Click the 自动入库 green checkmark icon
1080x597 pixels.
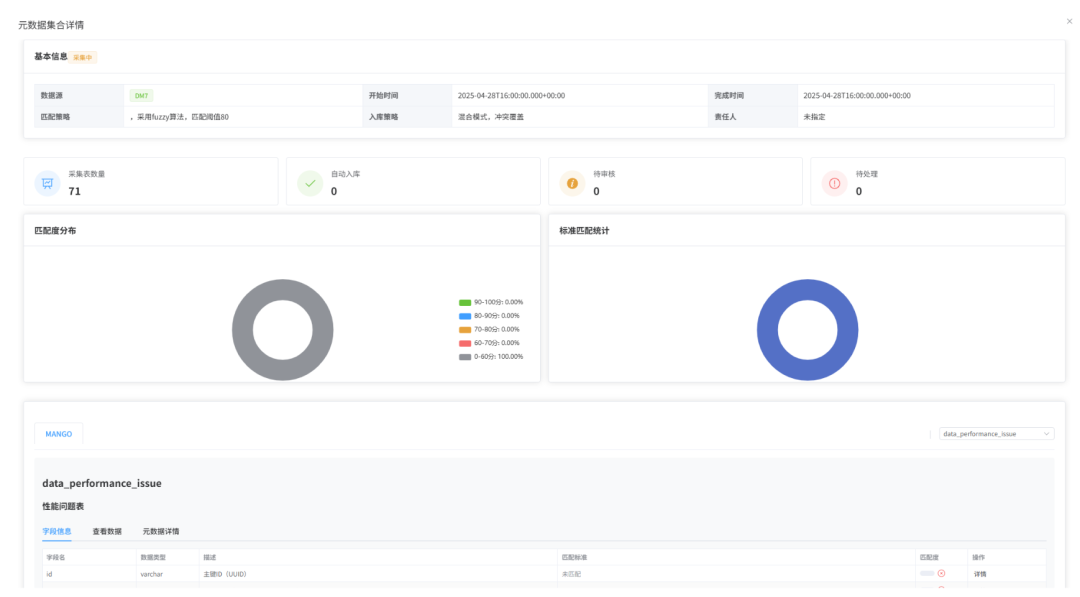pyautogui.click(x=310, y=183)
